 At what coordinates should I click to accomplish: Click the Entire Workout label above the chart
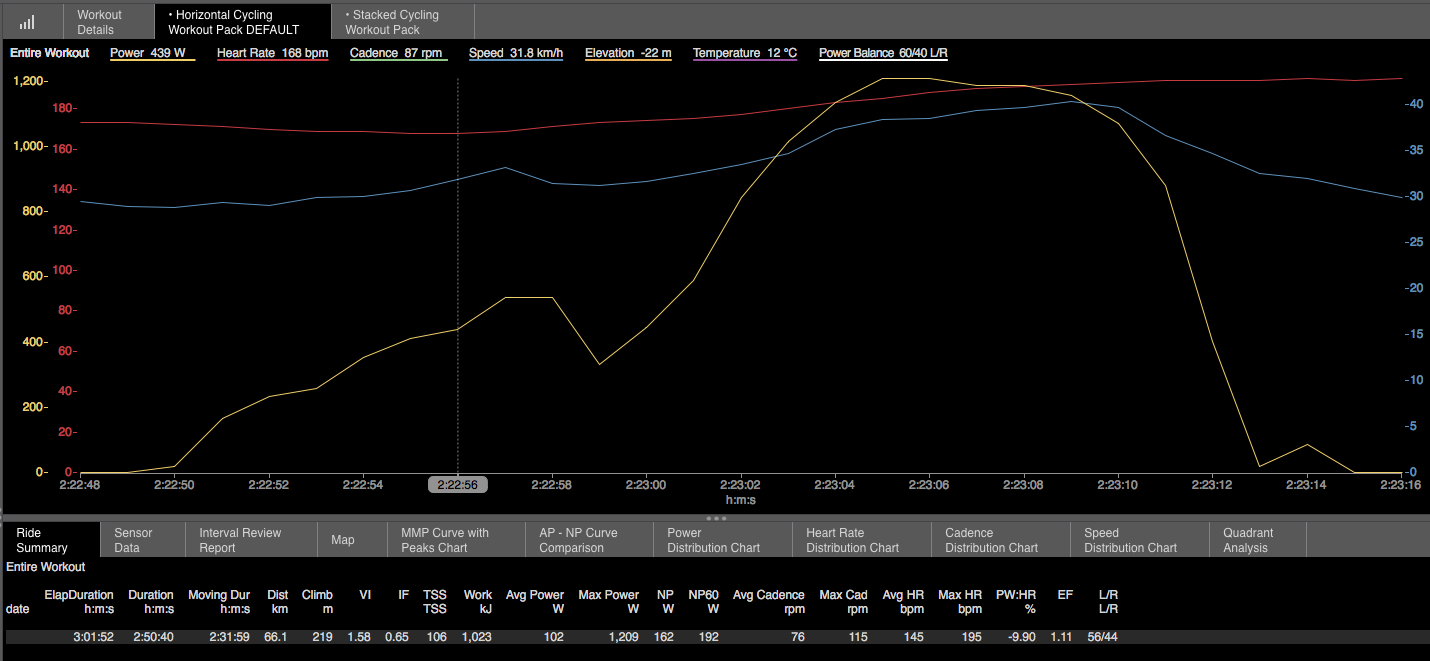tap(49, 53)
